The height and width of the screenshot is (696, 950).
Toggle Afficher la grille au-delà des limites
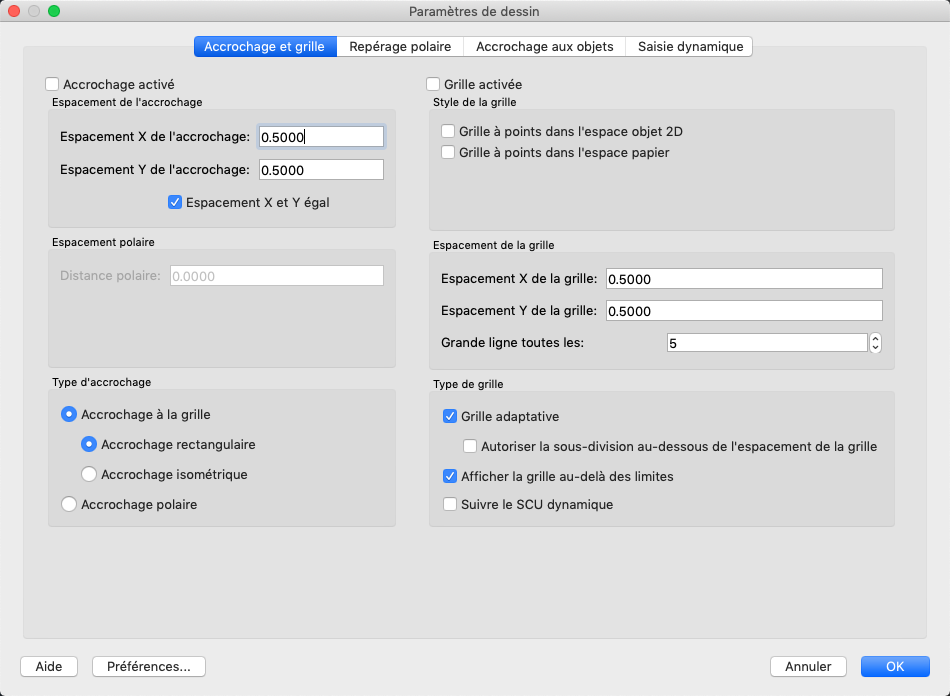[450, 476]
